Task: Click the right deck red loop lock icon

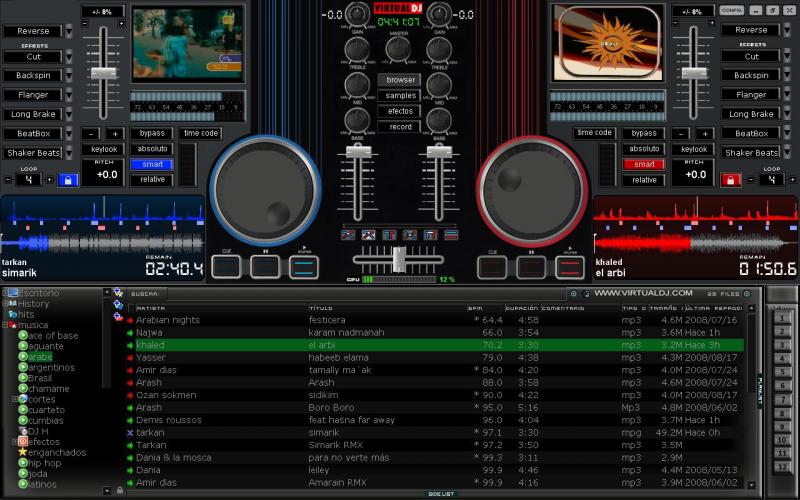Action: [x=731, y=180]
